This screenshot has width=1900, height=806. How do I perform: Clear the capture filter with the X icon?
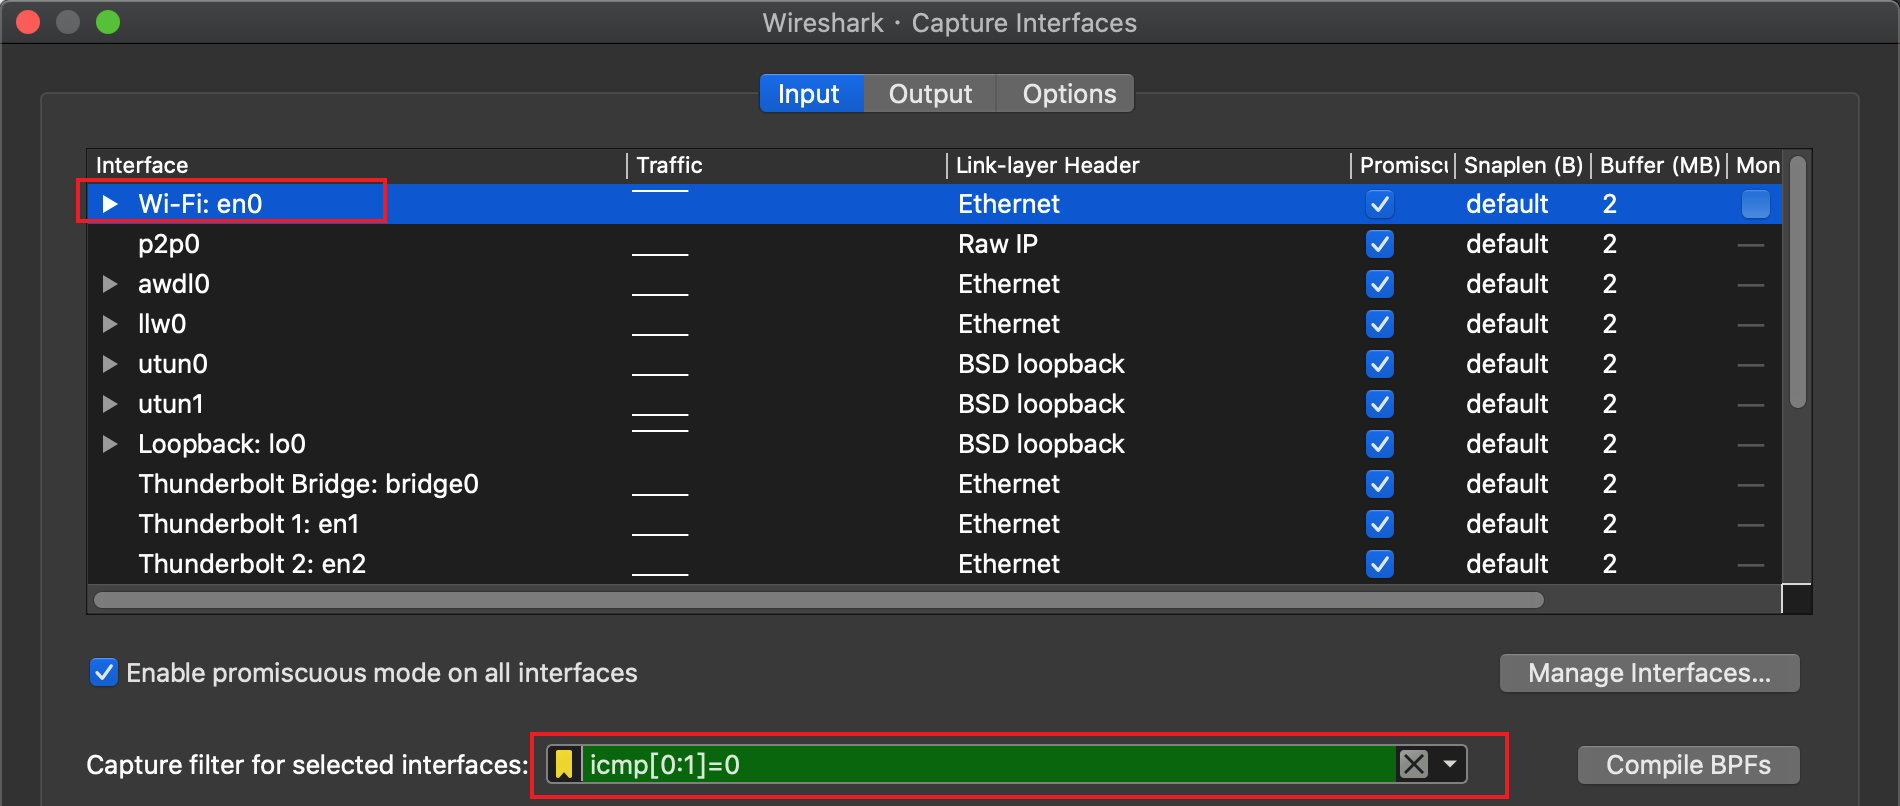1414,765
